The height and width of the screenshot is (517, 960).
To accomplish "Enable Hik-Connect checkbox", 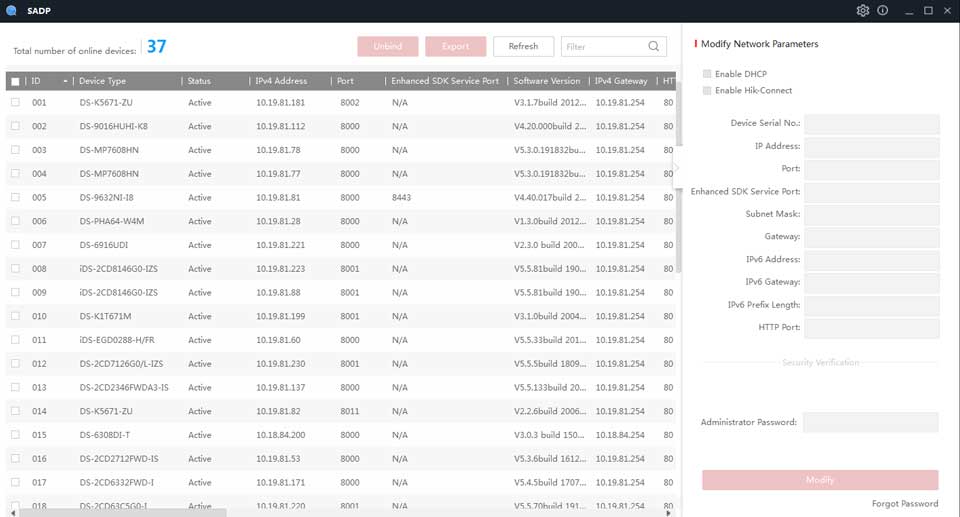I will pyautogui.click(x=708, y=90).
